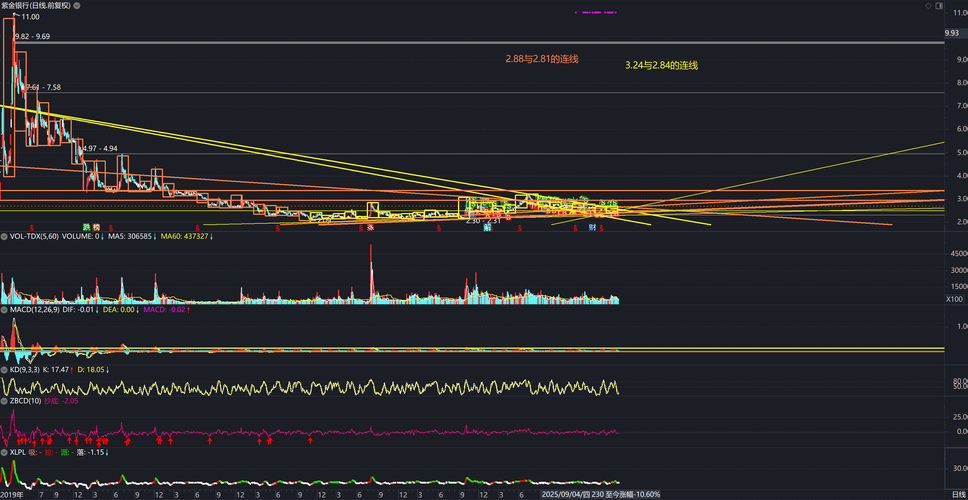This screenshot has height=500, width=968.
Task: Click the '7.61 - 7.58' gap label
Action: pyautogui.click(x=43, y=88)
